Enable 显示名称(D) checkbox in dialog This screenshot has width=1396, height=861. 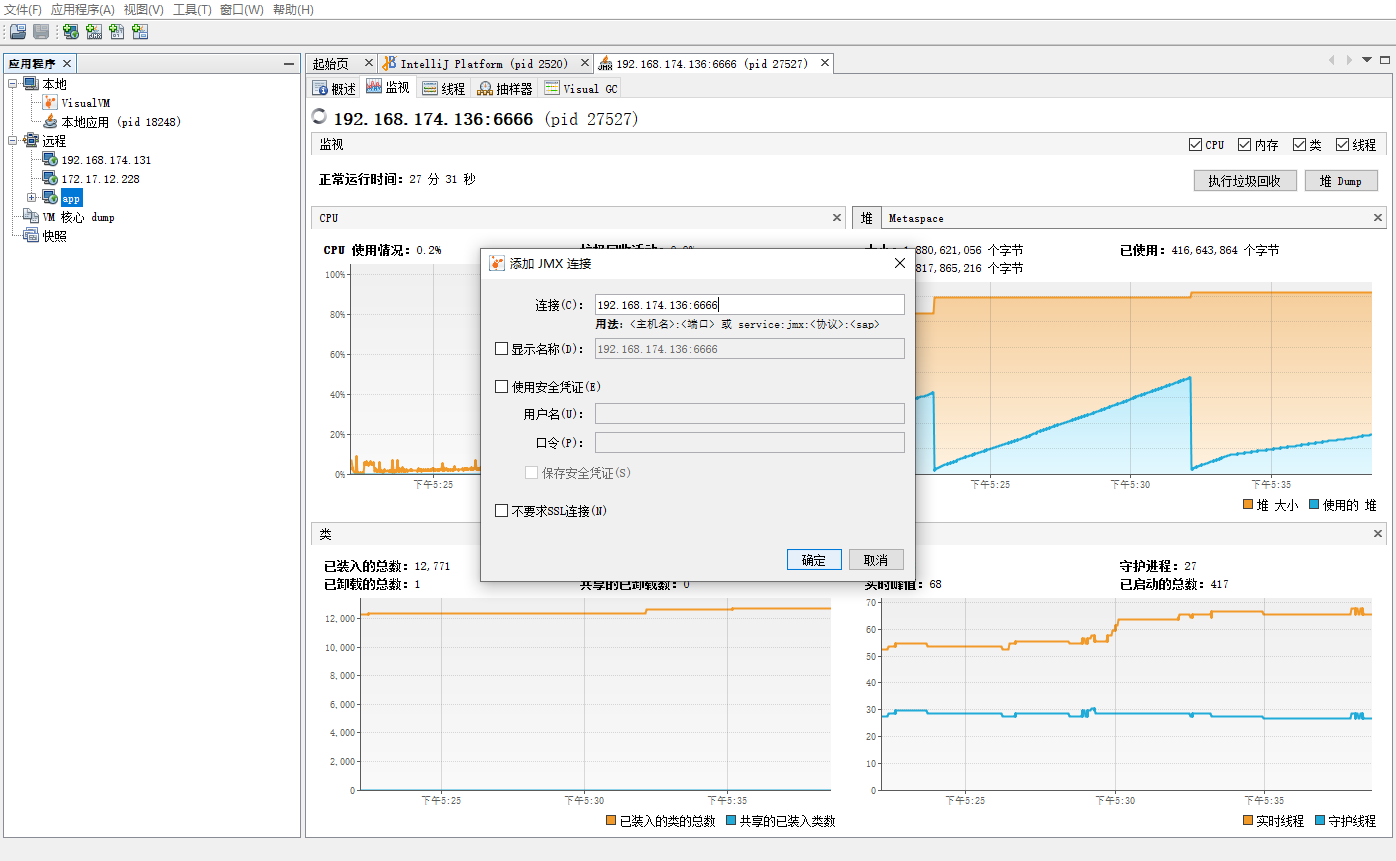(x=502, y=349)
